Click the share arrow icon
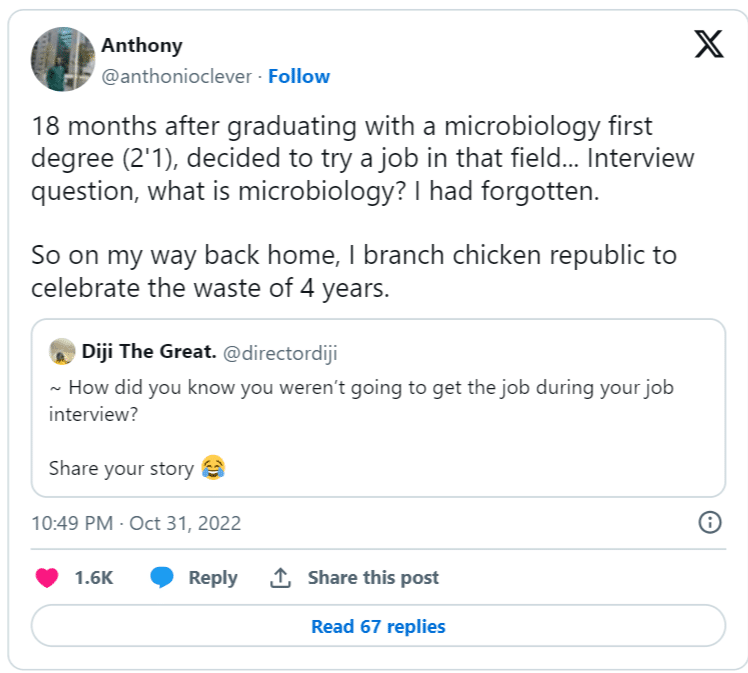Image resolution: width=748 pixels, height=673 pixels. 280,577
